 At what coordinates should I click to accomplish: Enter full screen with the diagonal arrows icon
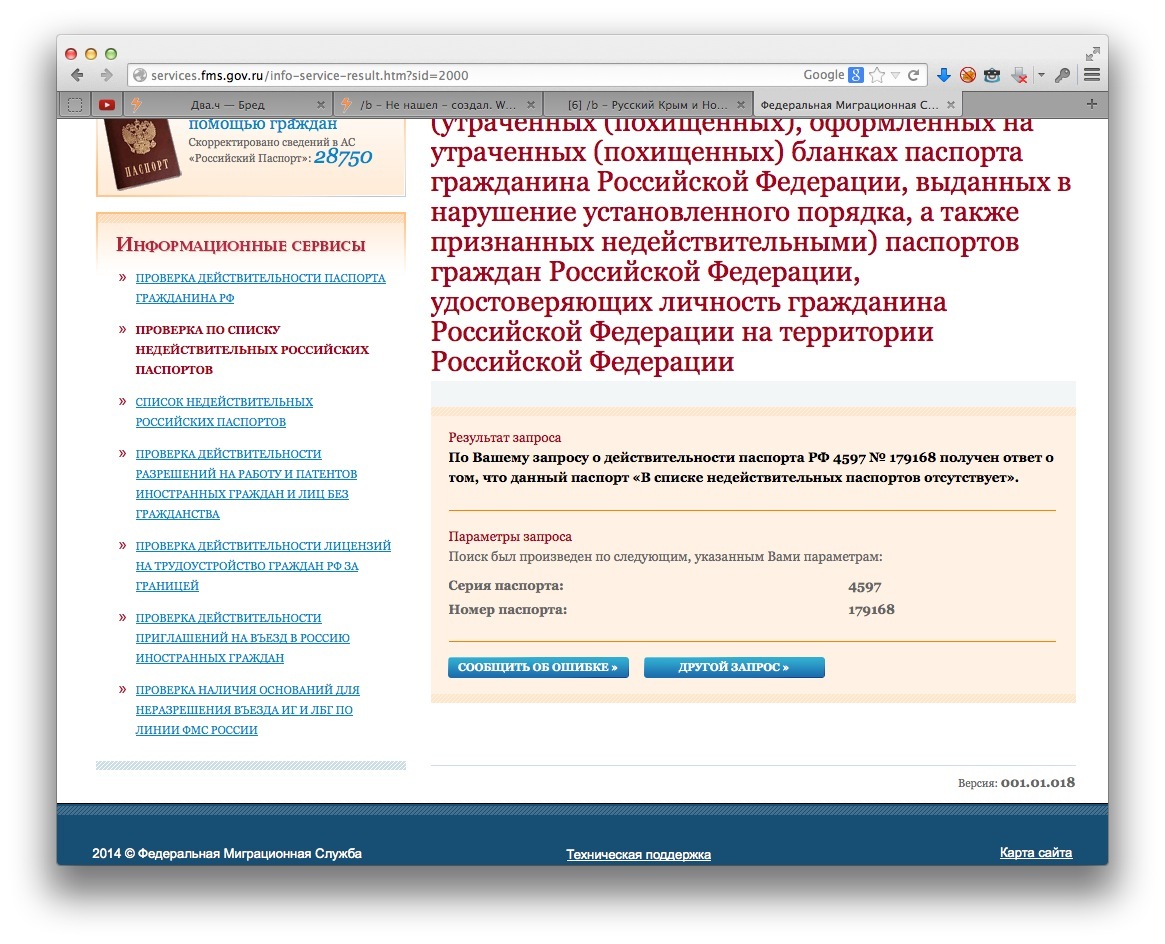coord(1092,54)
